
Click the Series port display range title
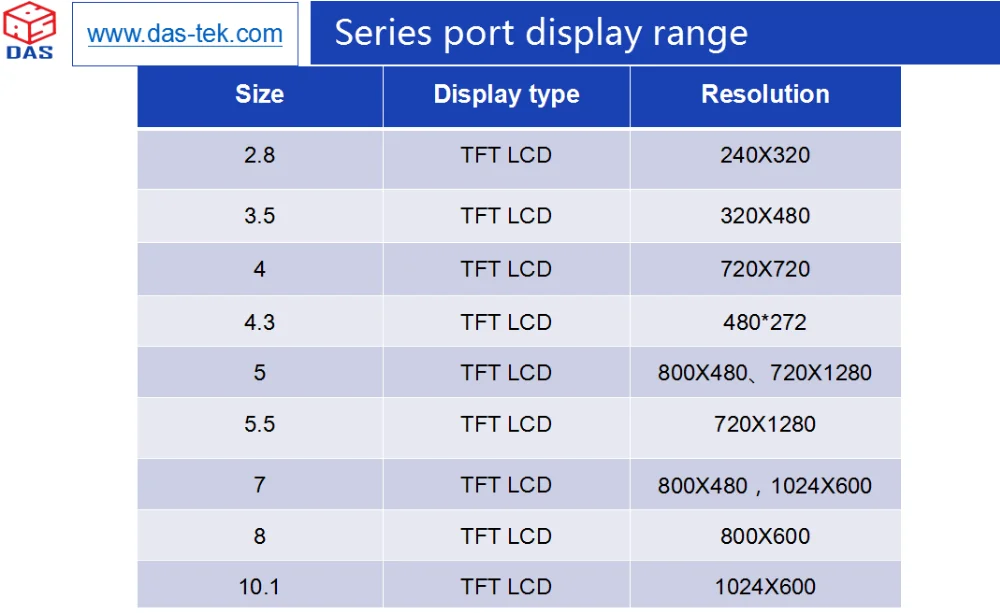coord(541,33)
